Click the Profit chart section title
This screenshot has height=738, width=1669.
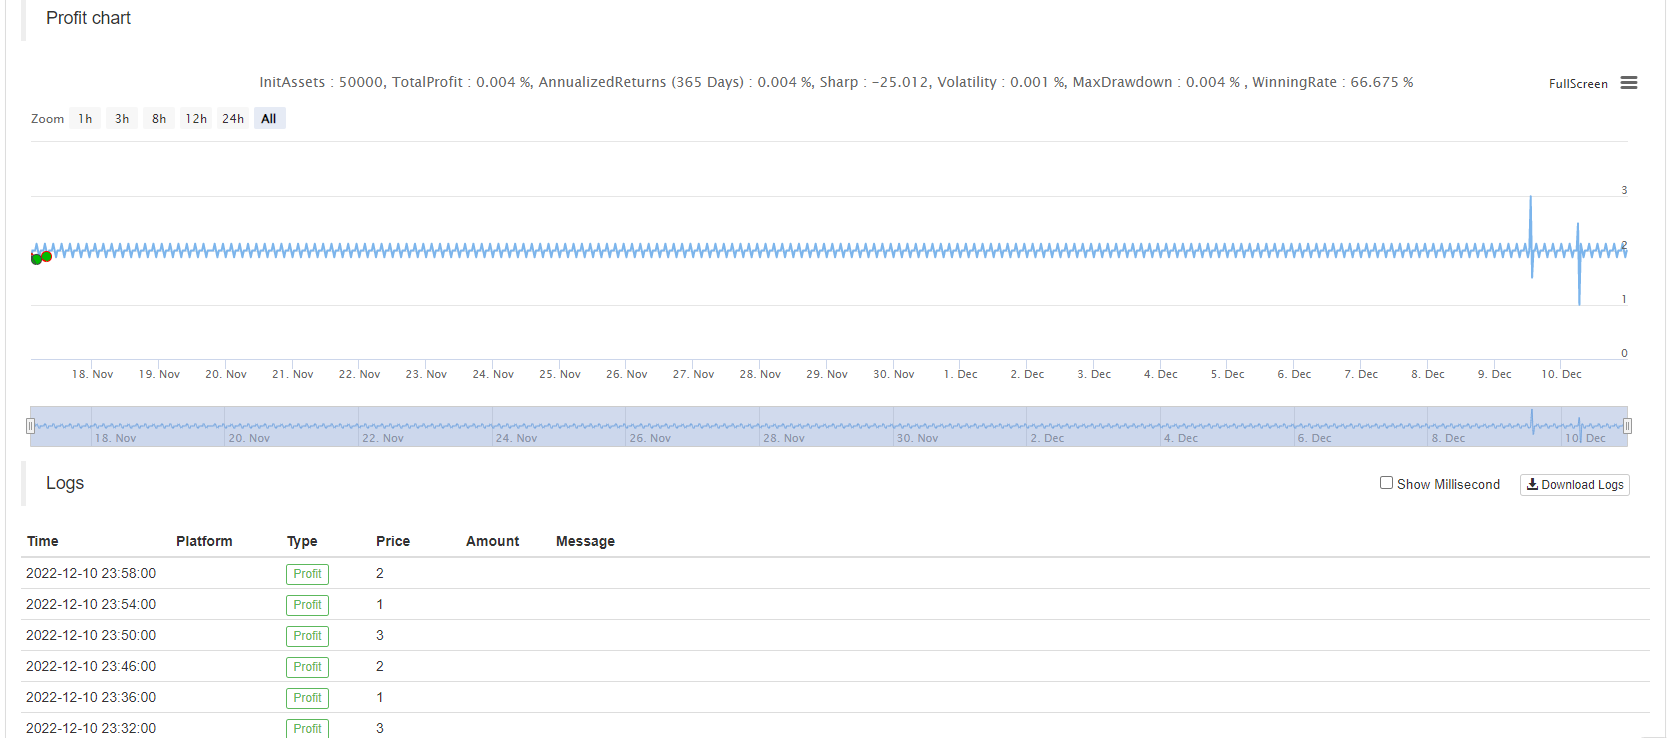88,18
